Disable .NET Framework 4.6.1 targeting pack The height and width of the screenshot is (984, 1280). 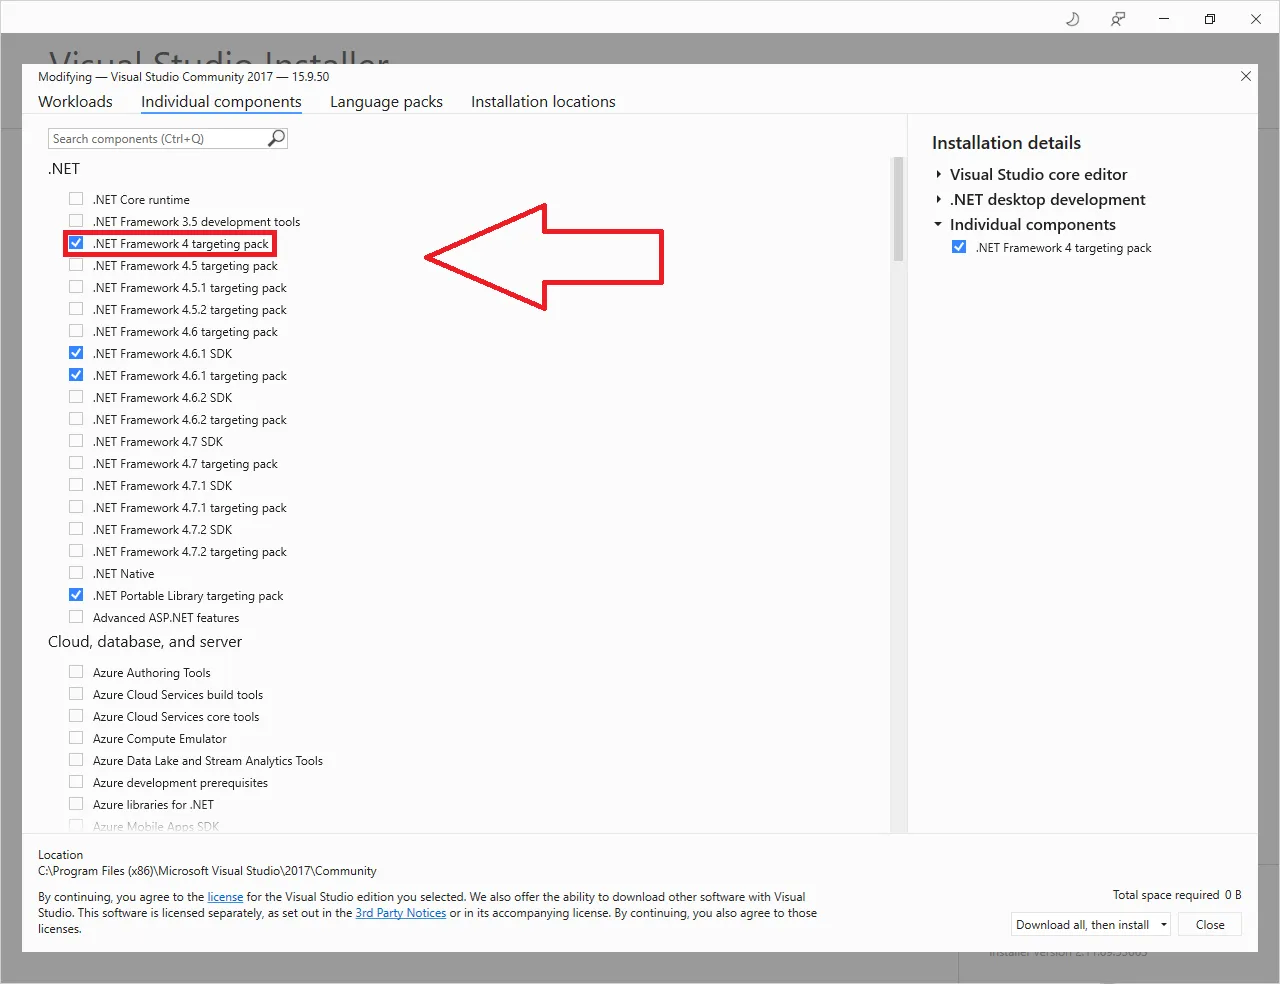tap(76, 375)
